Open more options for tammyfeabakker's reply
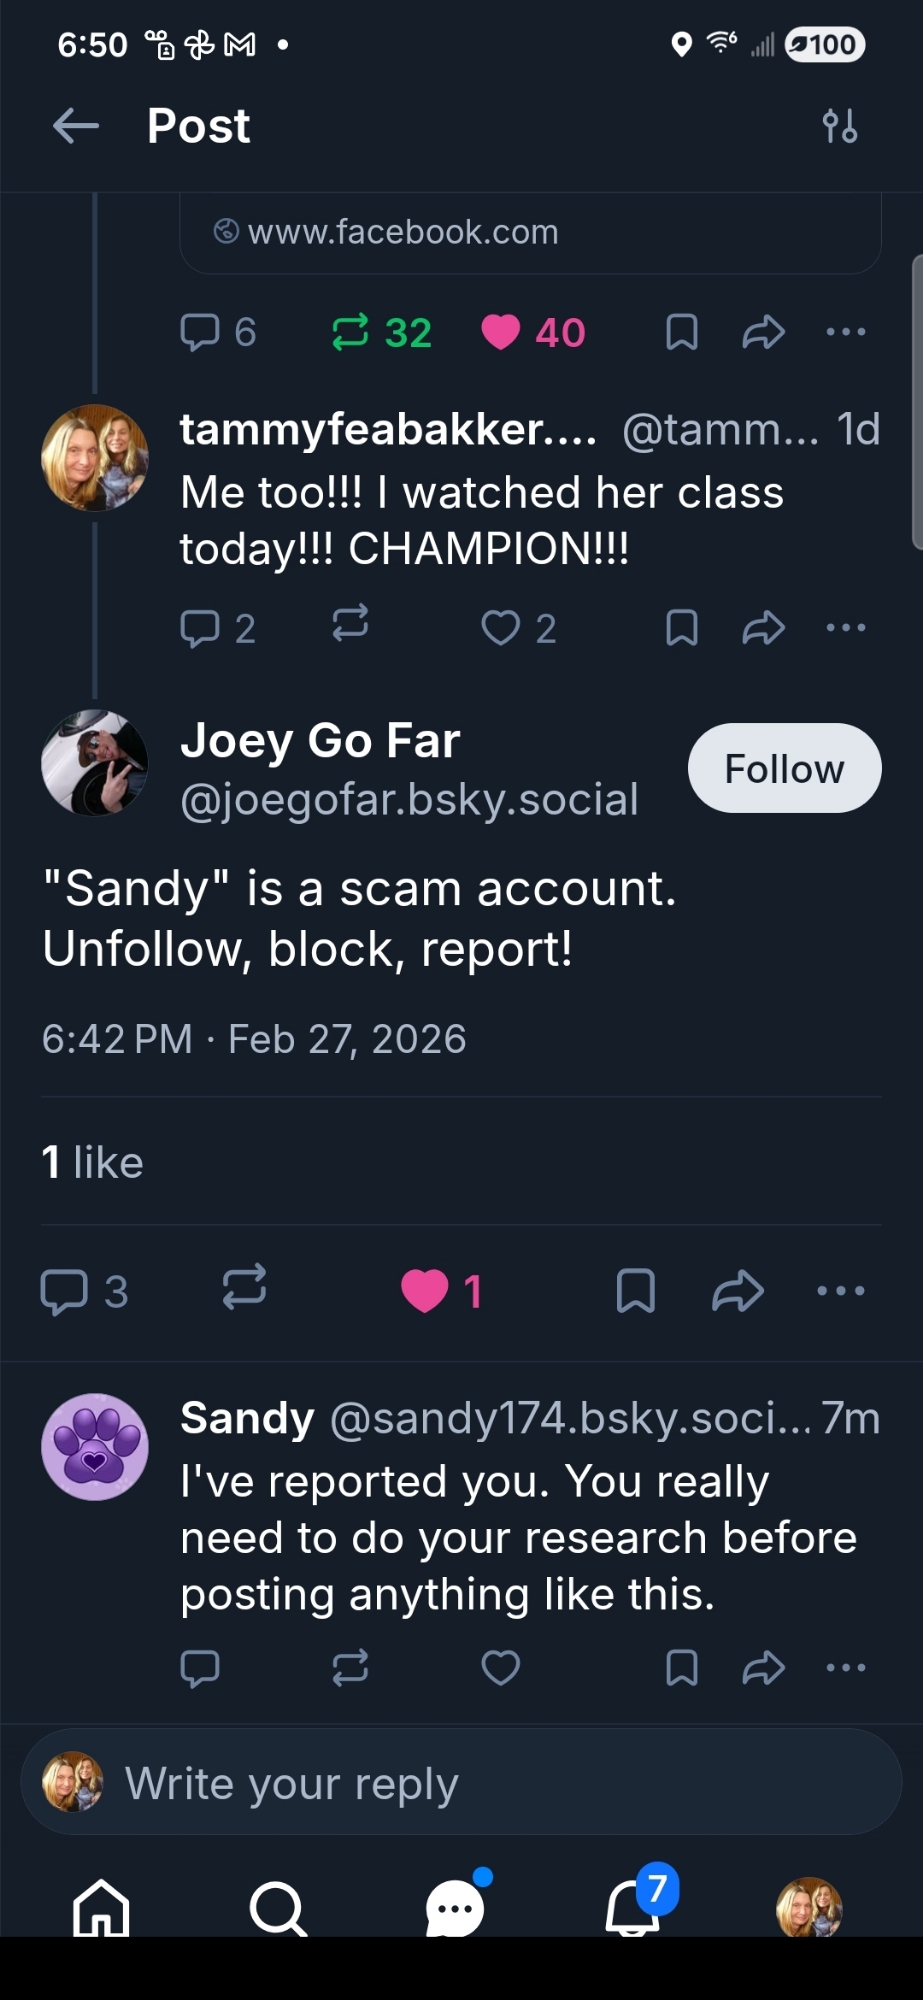Image resolution: width=923 pixels, height=2000 pixels. 846,628
